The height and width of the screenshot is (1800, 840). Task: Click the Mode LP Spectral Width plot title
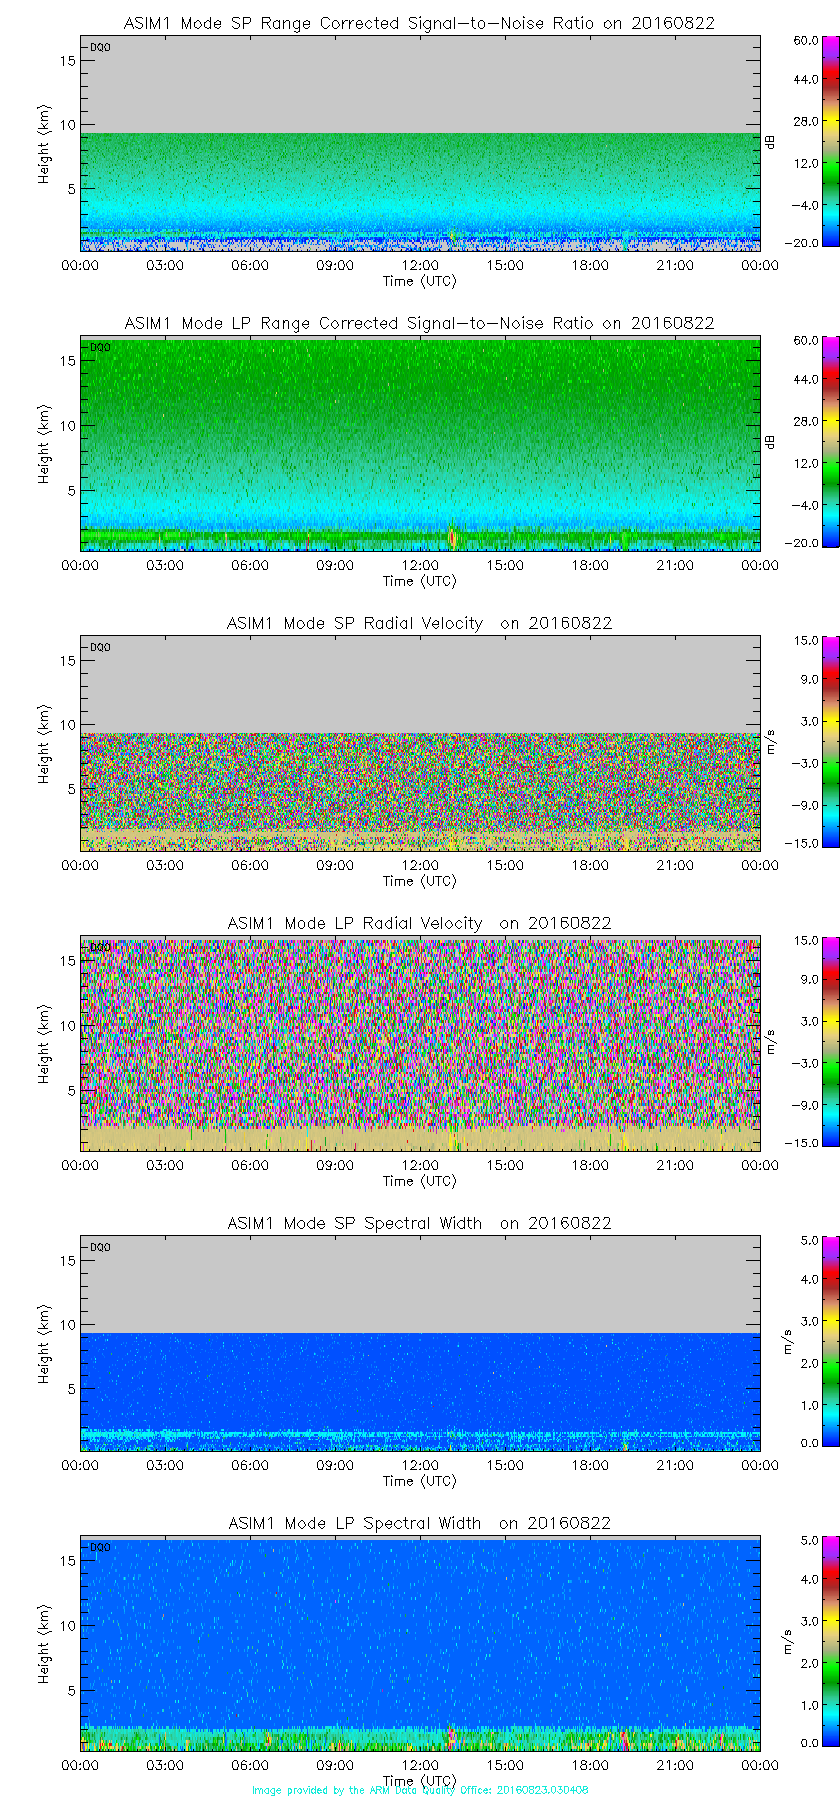pos(419,1523)
